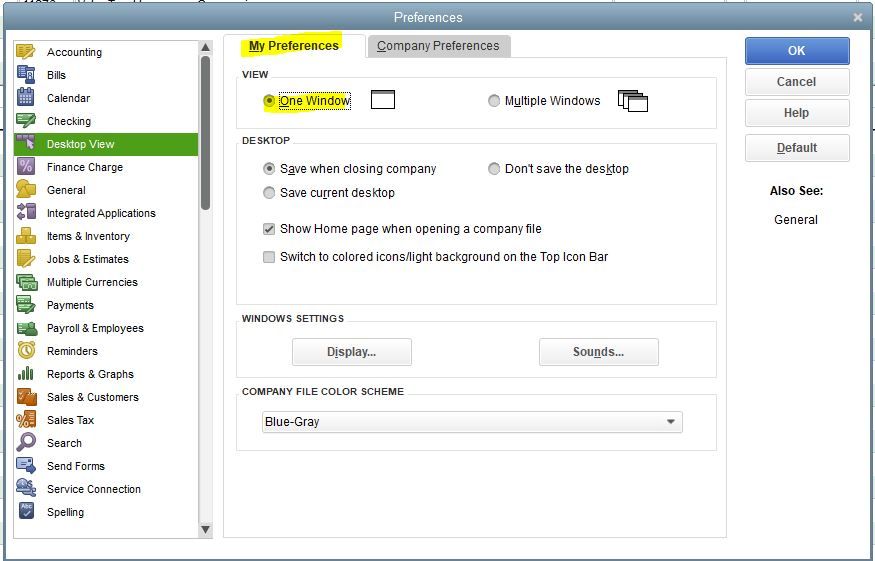Open Help for preferences
The image size is (875, 561).
[797, 113]
